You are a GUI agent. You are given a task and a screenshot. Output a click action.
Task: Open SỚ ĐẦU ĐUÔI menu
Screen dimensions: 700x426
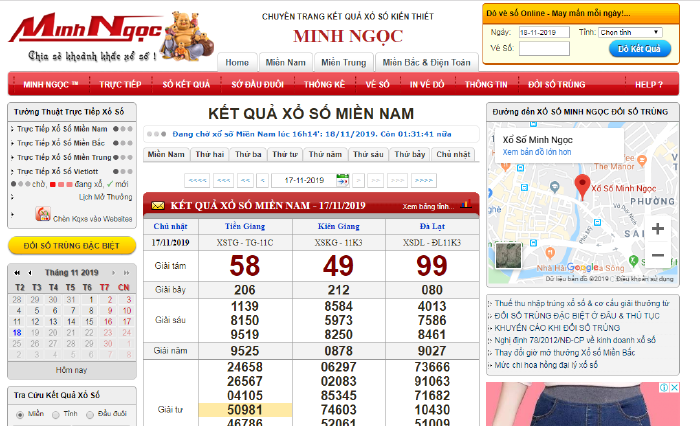coord(258,84)
